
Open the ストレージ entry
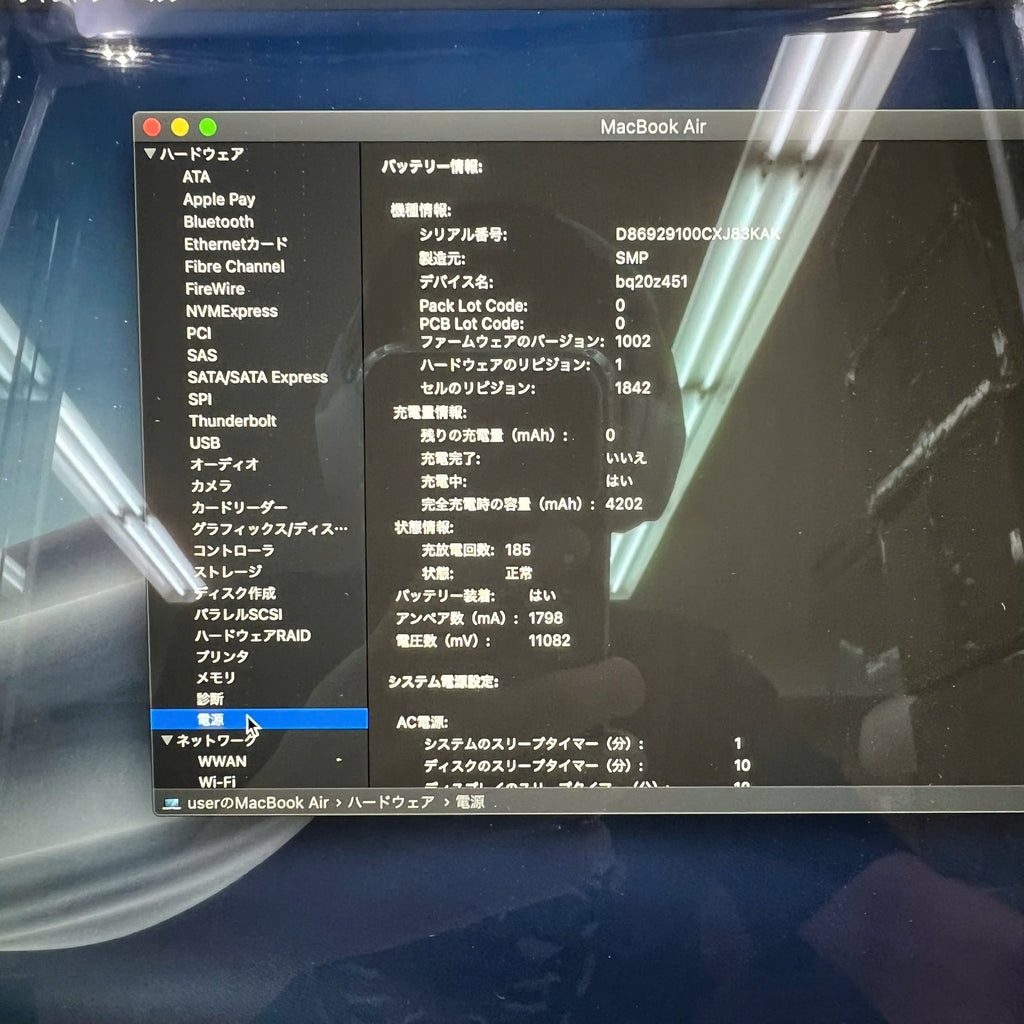pos(228,571)
